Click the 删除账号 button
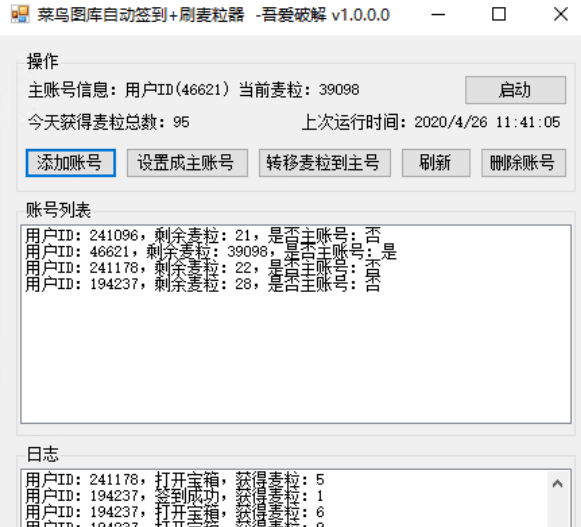The height and width of the screenshot is (527, 581). [x=524, y=163]
